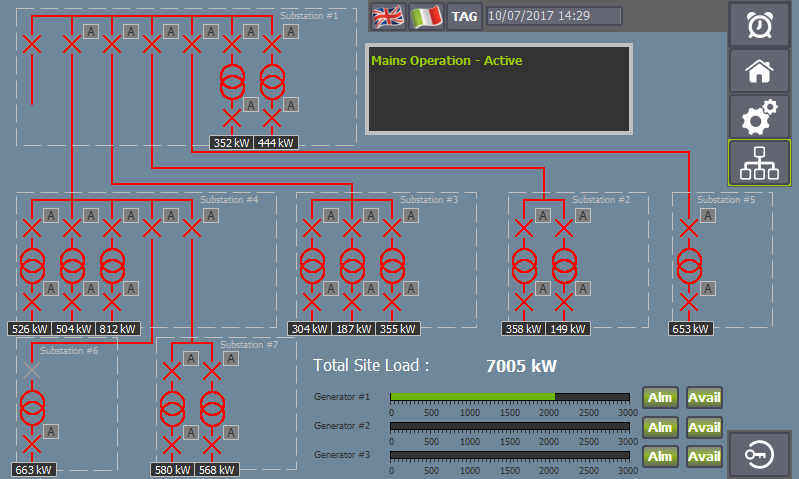The image size is (799, 479).
Task: Click the open grey breaker in Substation #6
Action: [x=32, y=370]
